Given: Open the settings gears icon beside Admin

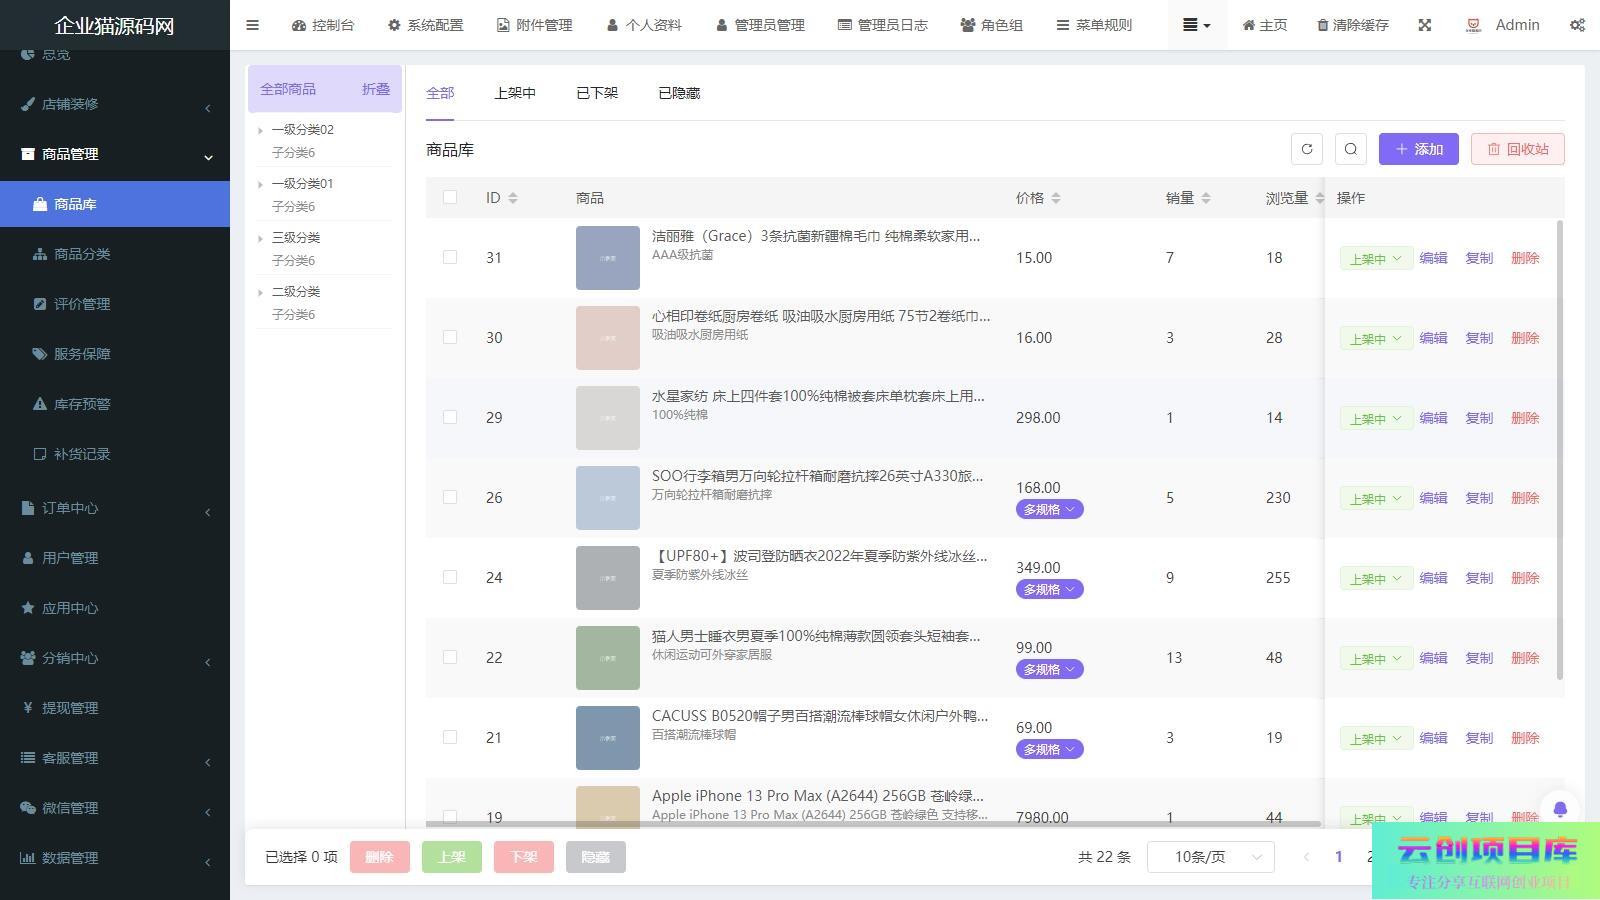Looking at the screenshot, I should tap(1577, 25).
